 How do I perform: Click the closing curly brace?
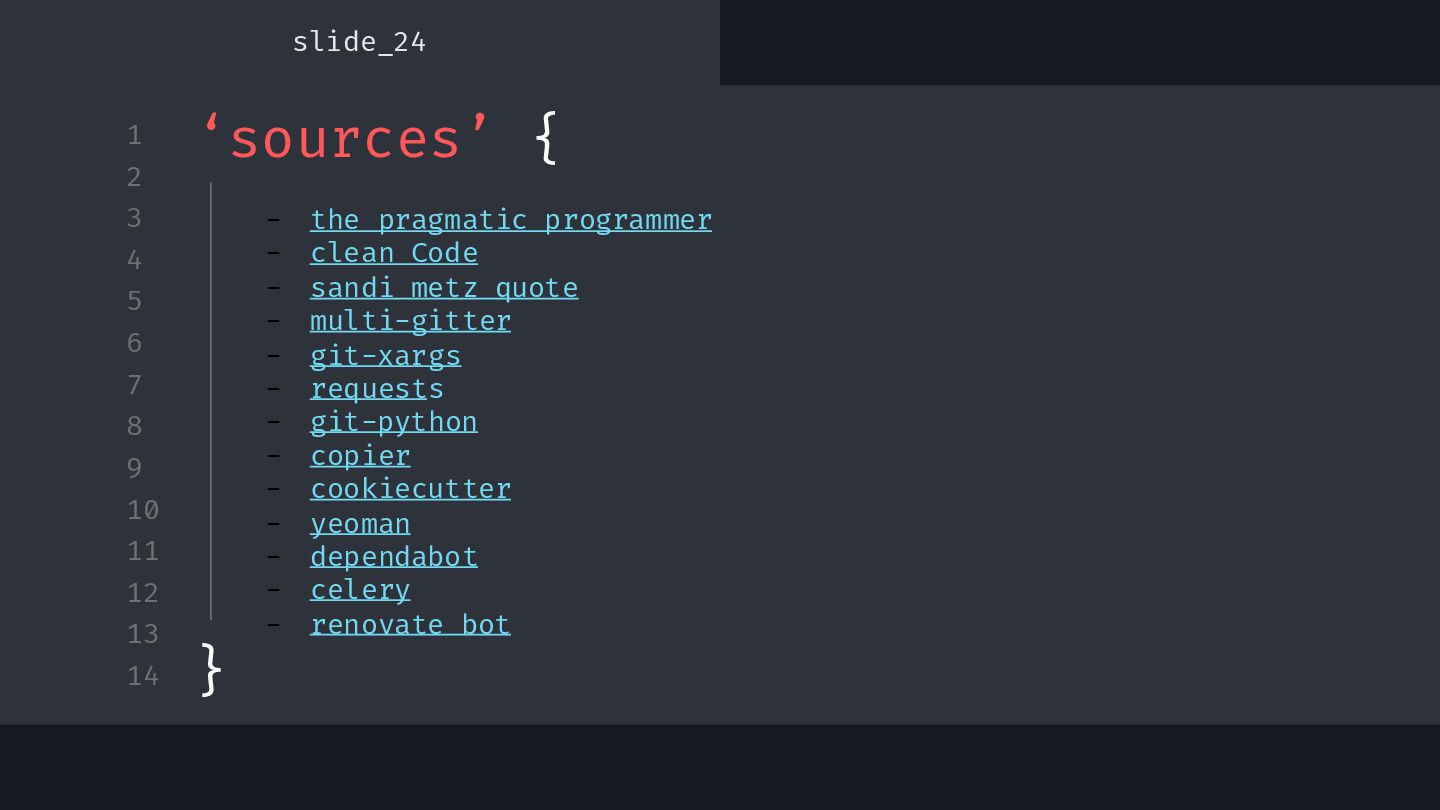(x=211, y=669)
